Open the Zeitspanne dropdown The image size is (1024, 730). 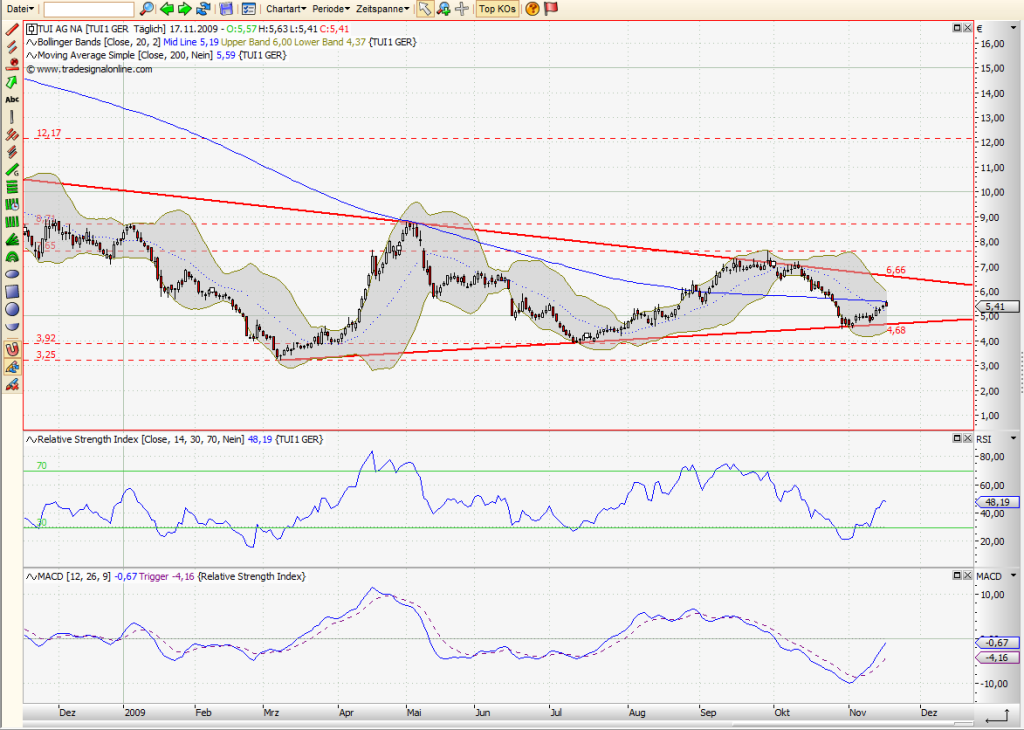(383, 8)
